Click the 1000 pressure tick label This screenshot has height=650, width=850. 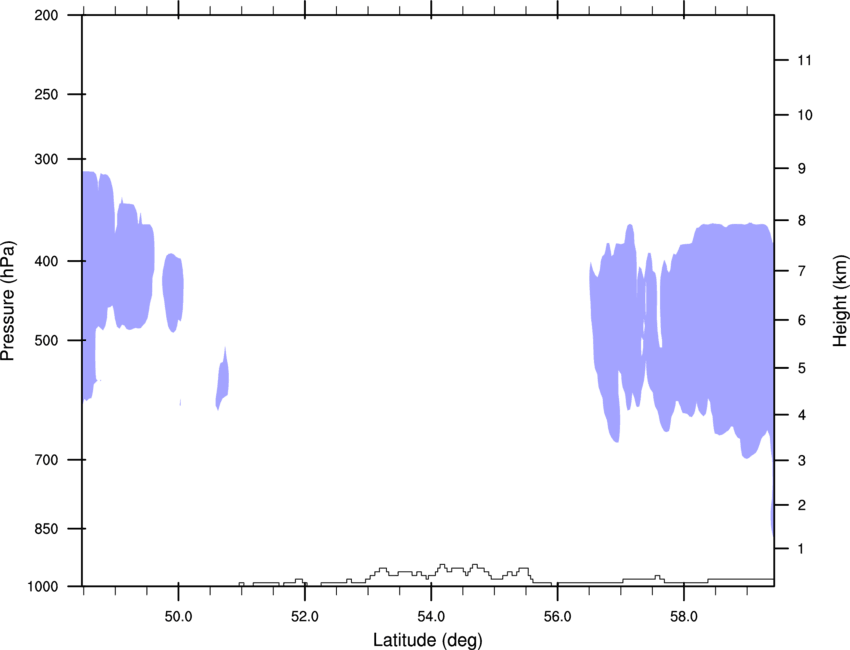[x=43, y=587]
